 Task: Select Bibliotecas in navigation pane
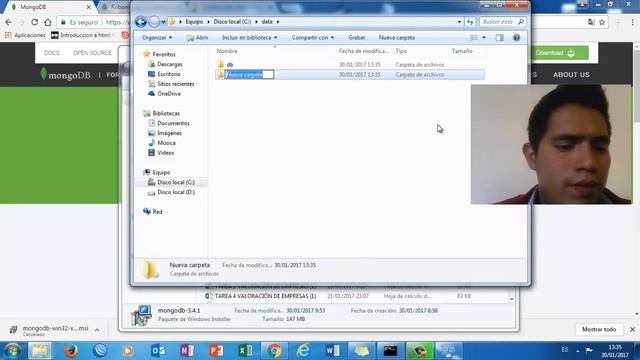(161, 113)
